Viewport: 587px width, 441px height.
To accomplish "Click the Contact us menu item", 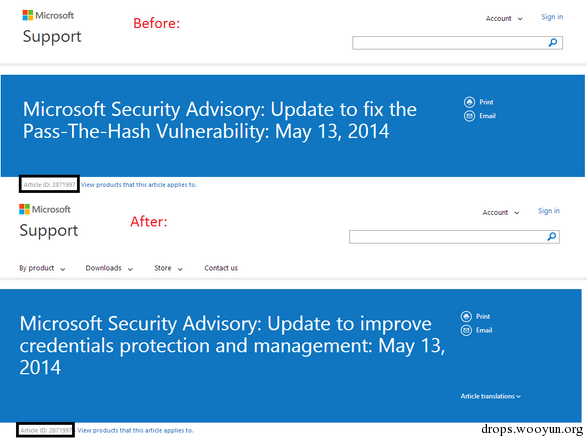I will pos(221,268).
